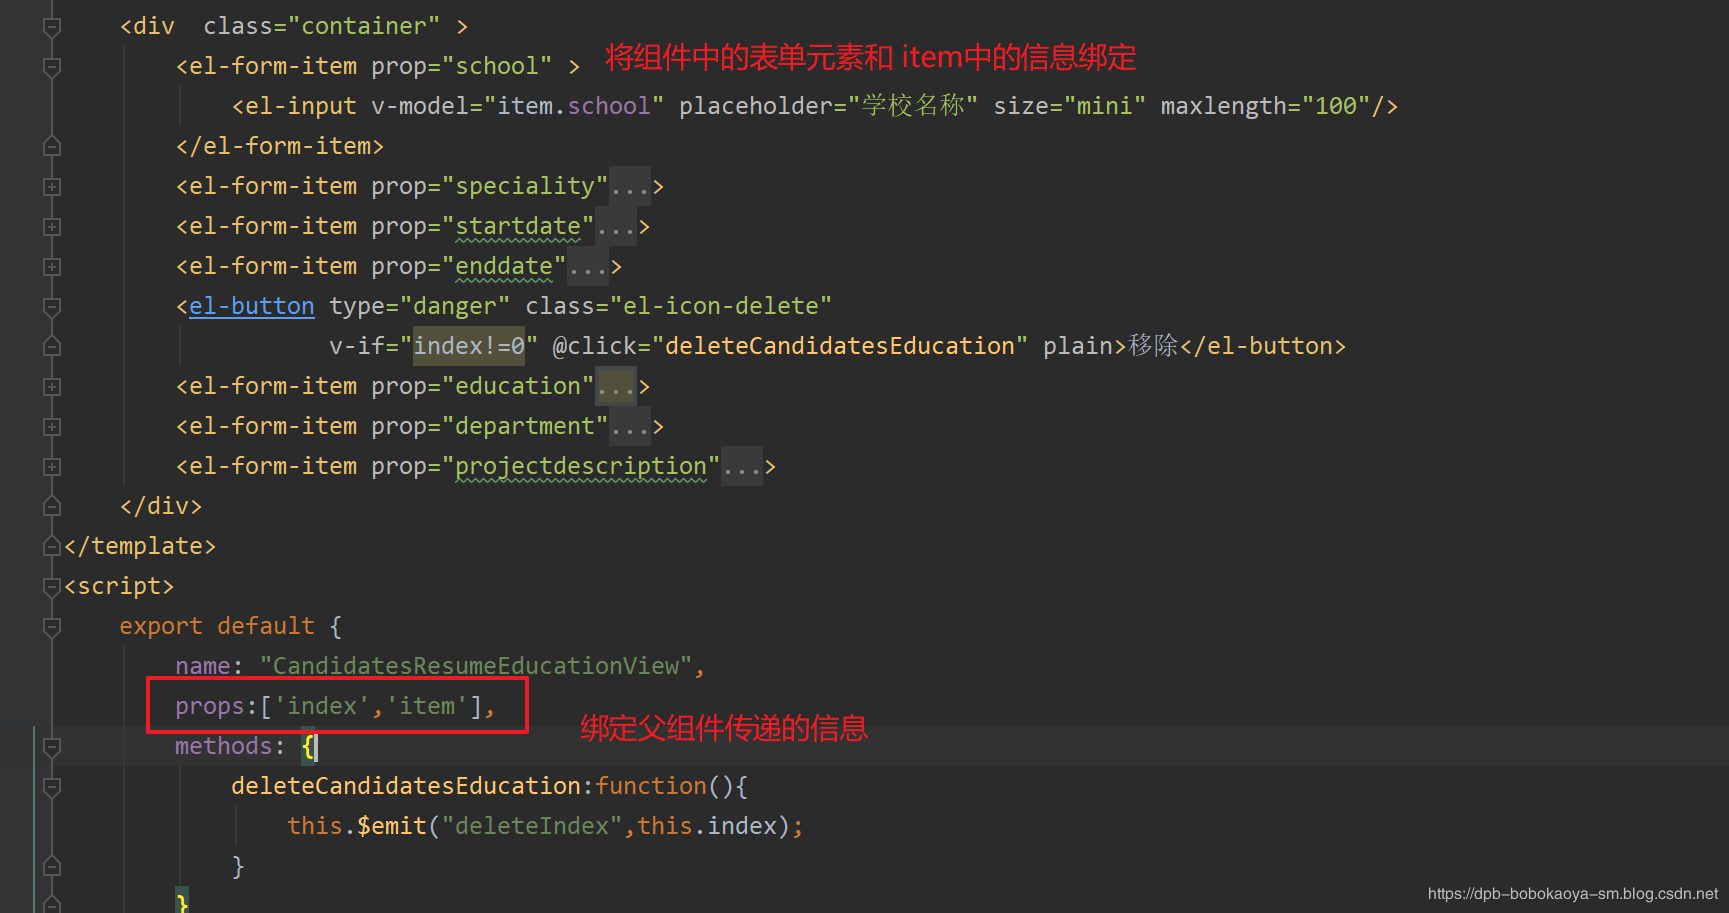Click the startdate prop value

tap(518, 226)
